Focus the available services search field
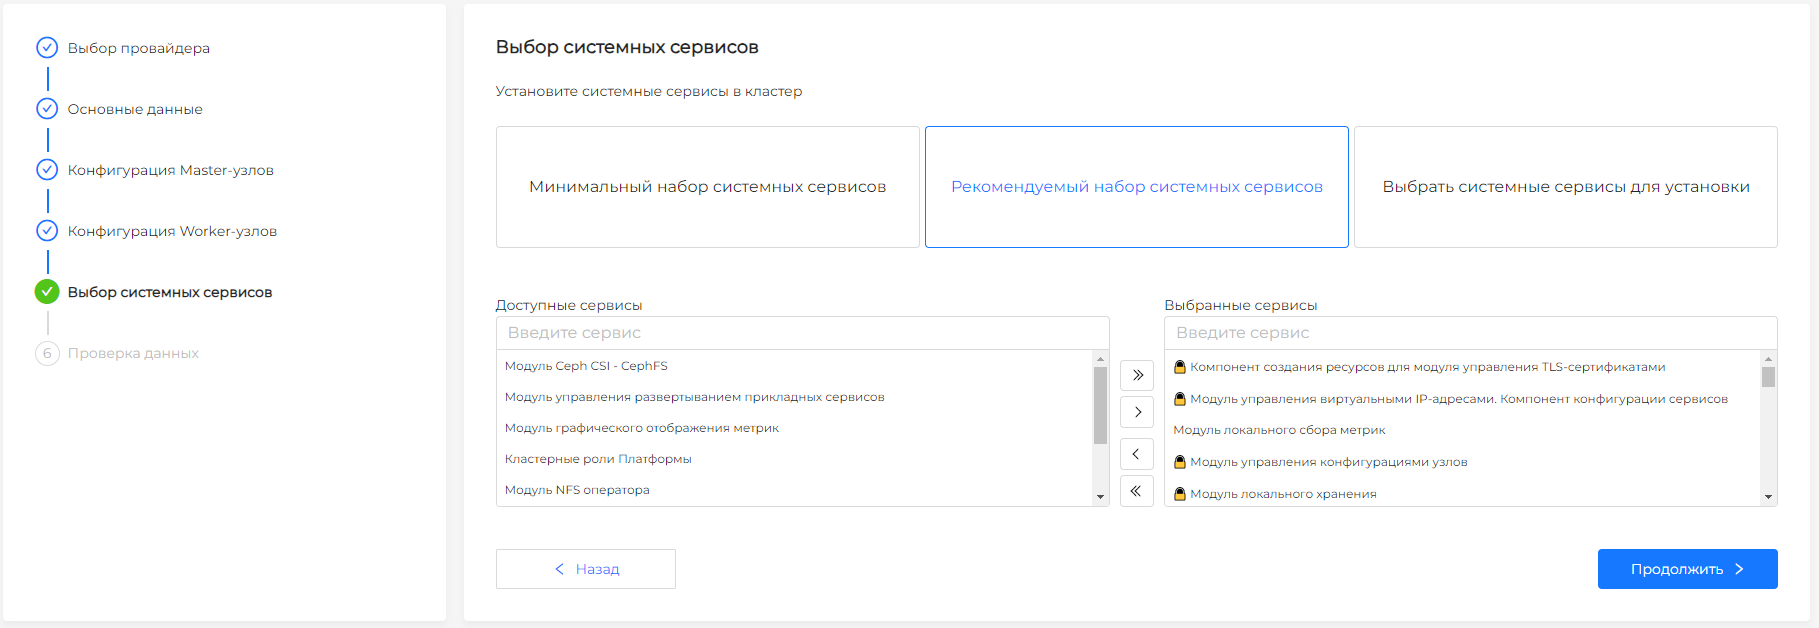The width and height of the screenshot is (1819, 628). [802, 333]
